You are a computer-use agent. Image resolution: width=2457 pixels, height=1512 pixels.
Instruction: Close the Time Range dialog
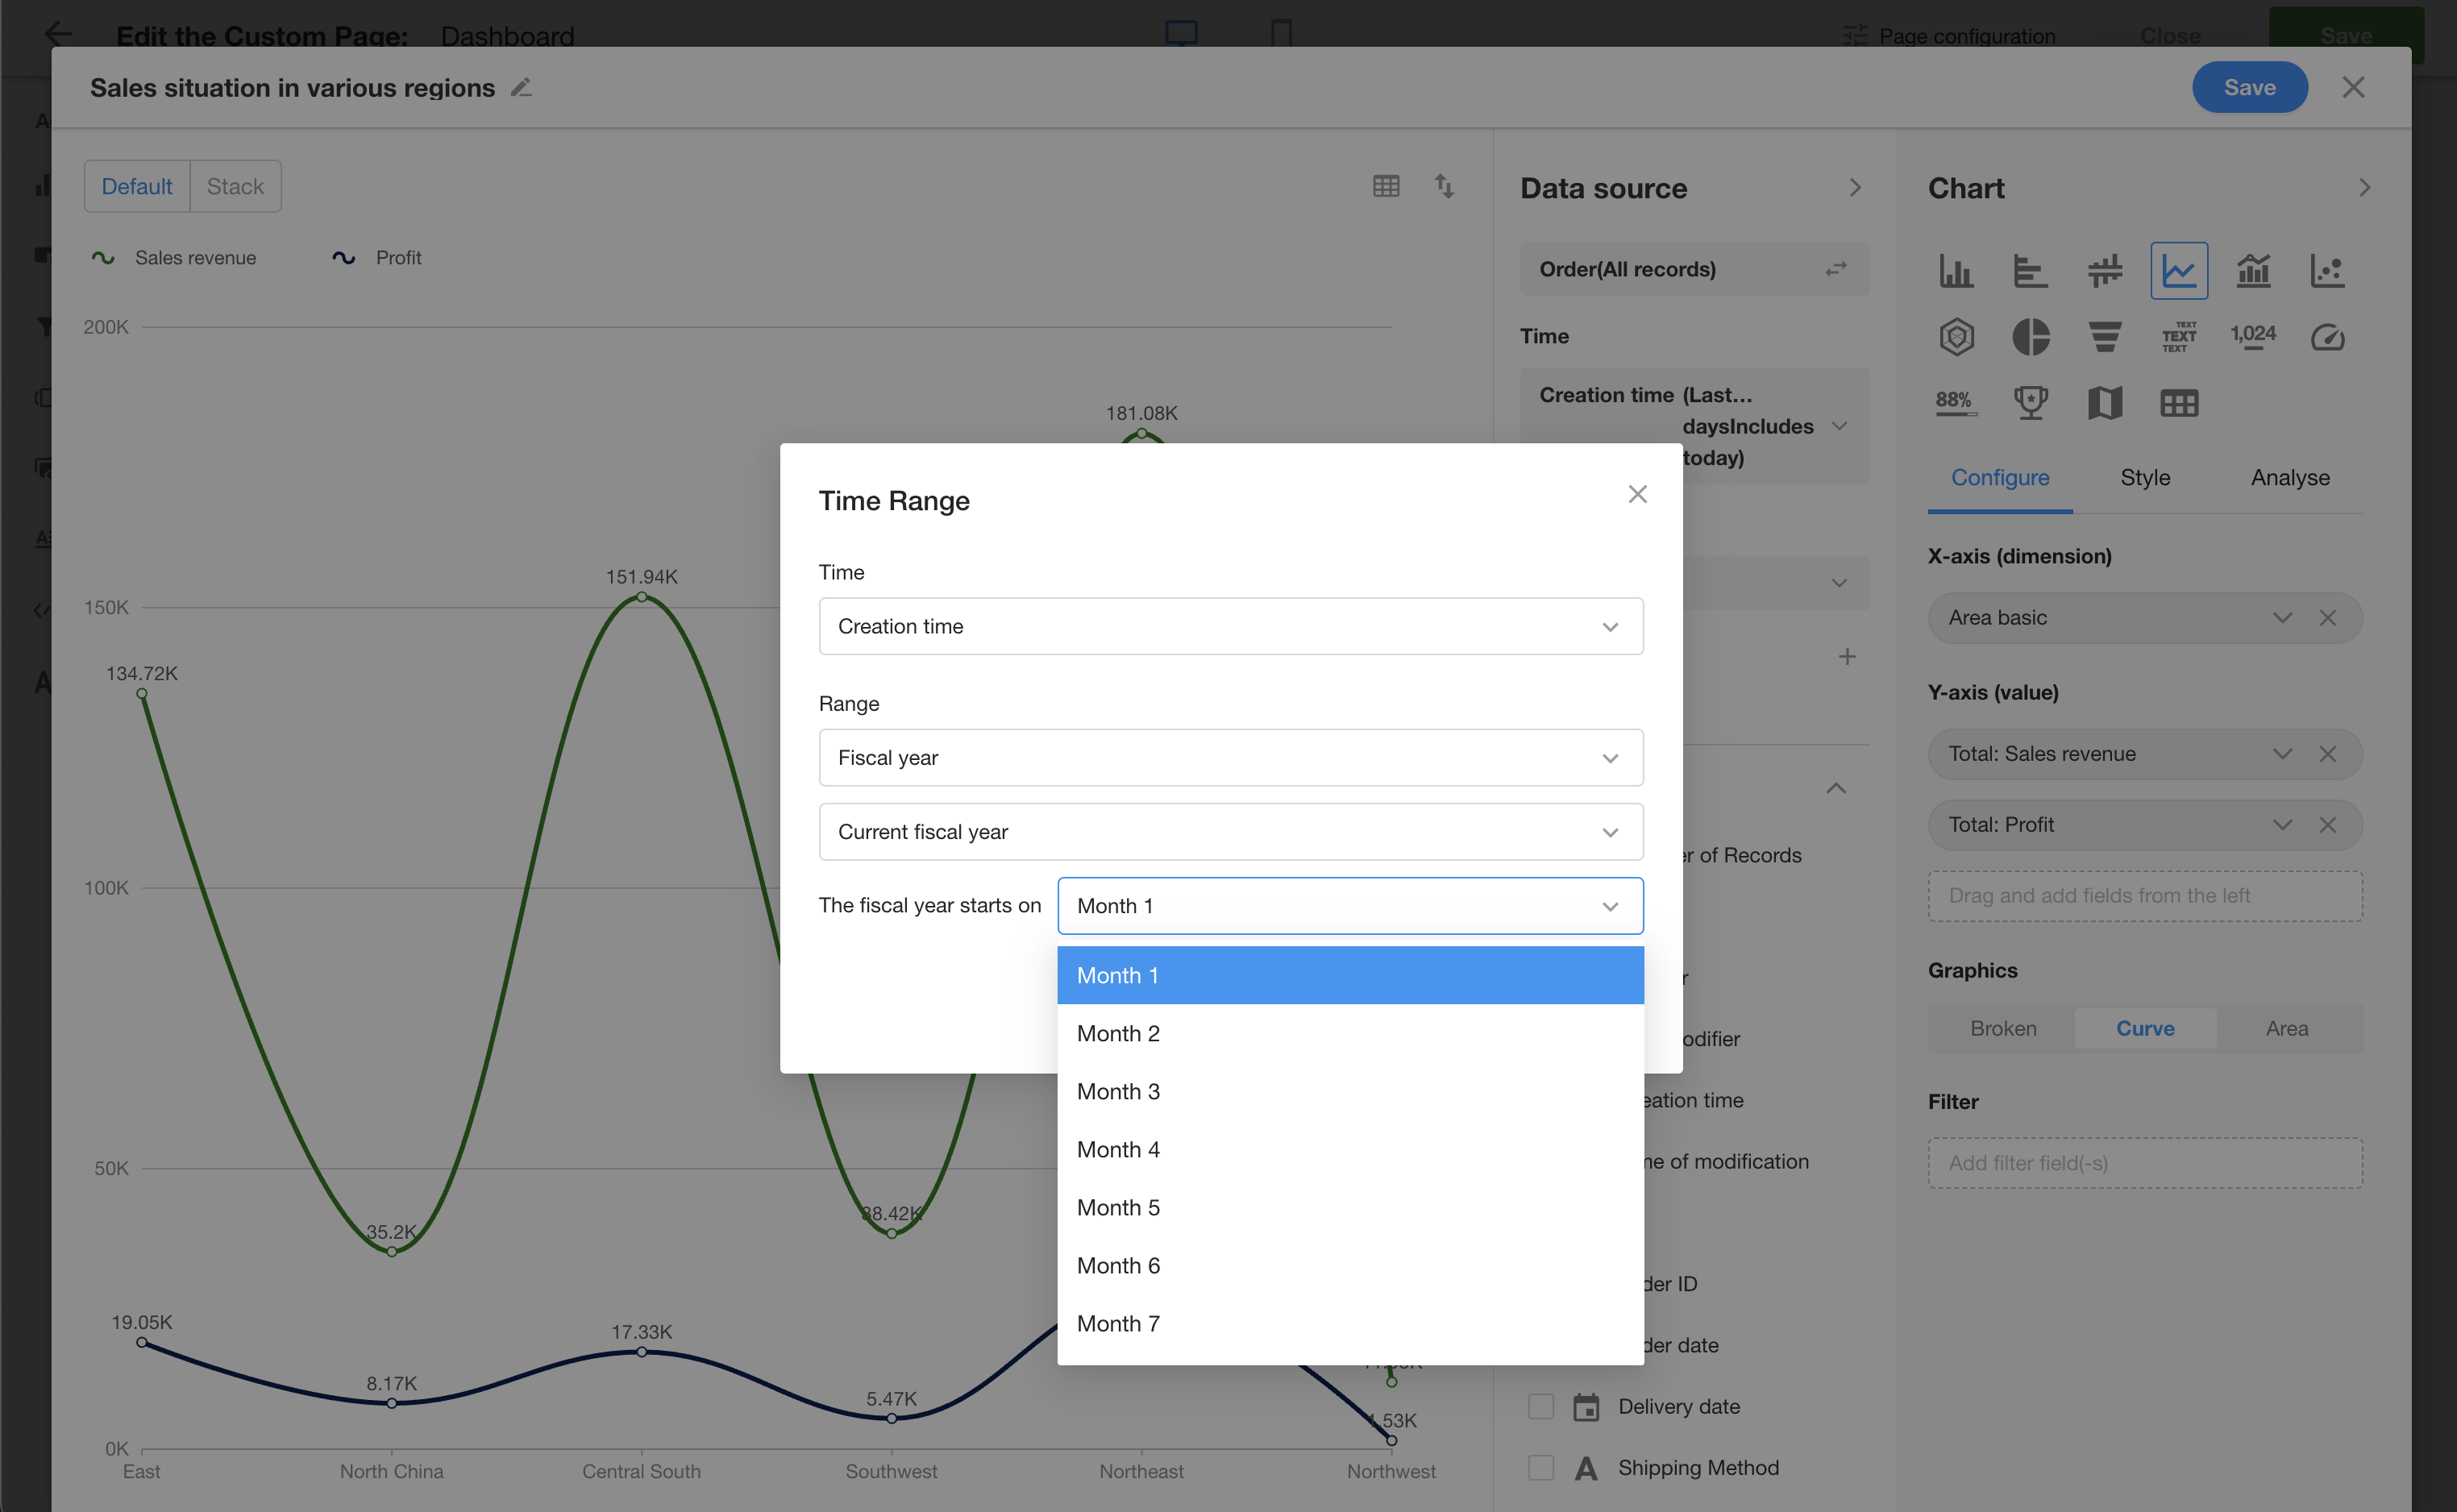pyautogui.click(x=1637, y=494)
